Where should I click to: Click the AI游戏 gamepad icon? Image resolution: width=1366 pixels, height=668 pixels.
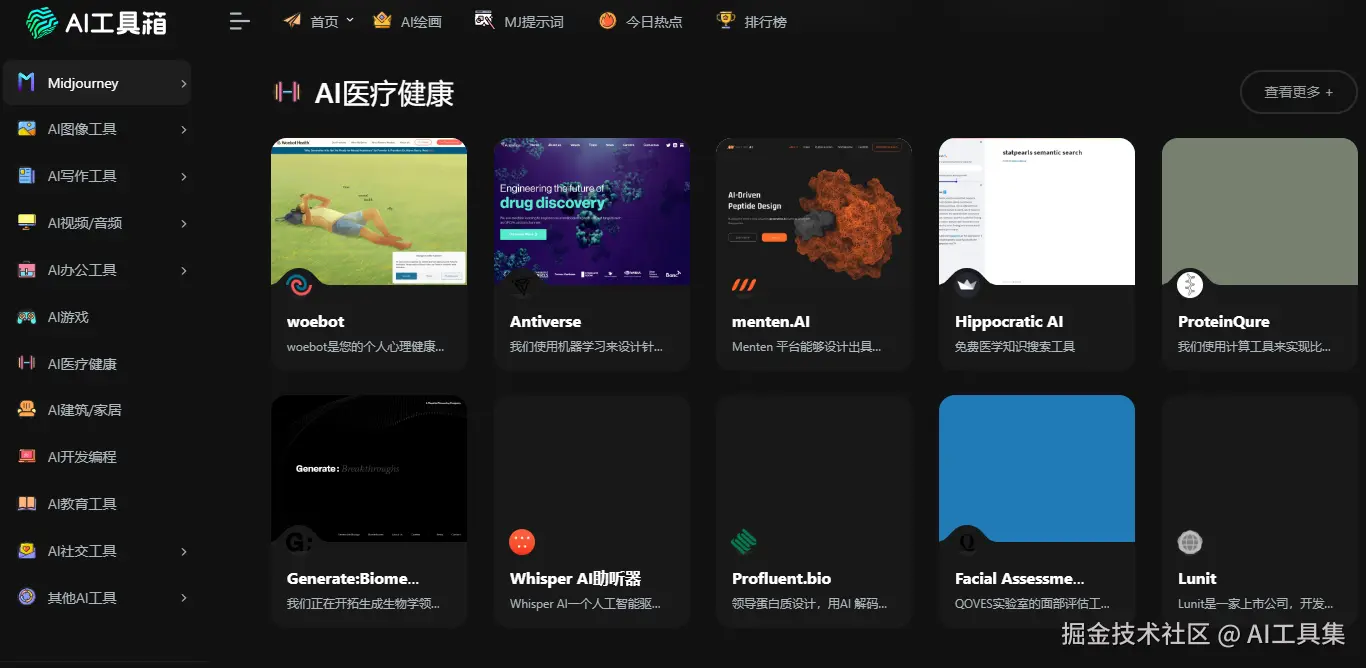[27, 317]
